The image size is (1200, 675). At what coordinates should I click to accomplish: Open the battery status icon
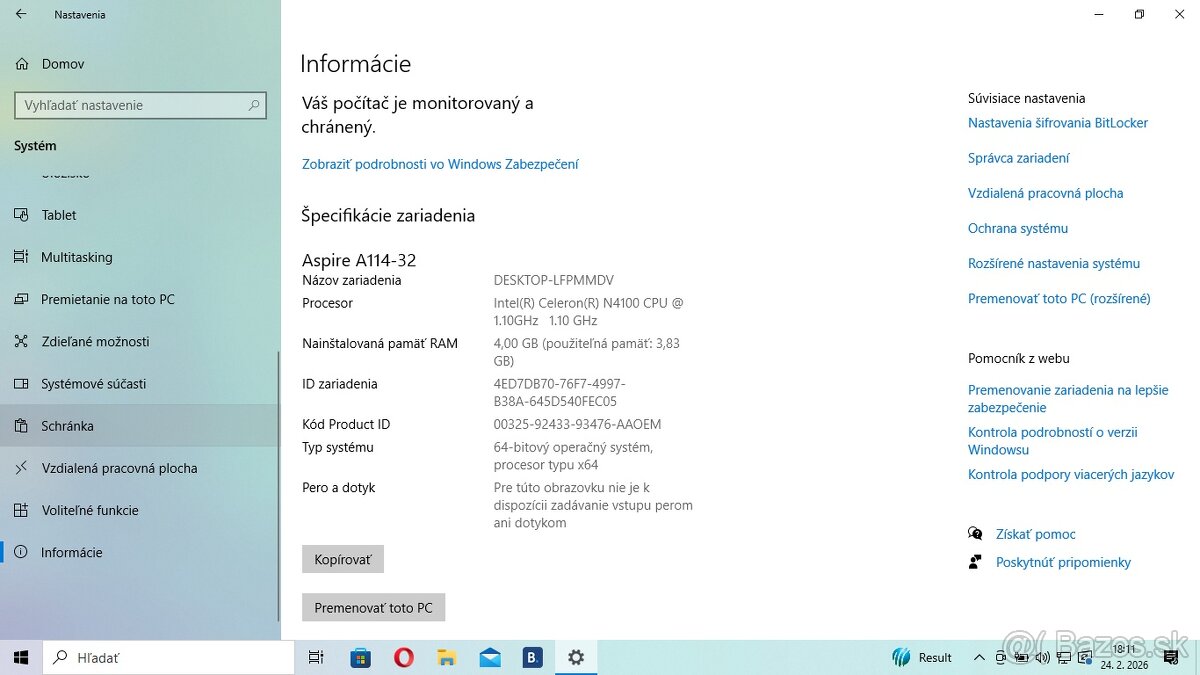(x=1022, y=657)
